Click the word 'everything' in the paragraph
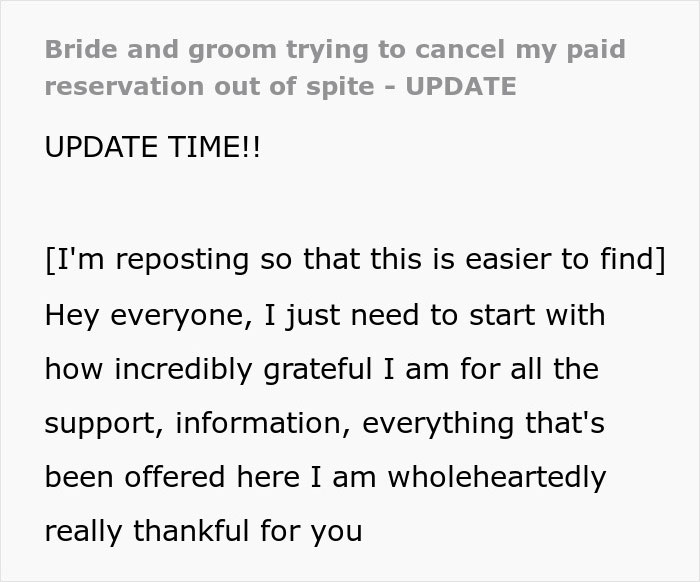 coord(438,424)
